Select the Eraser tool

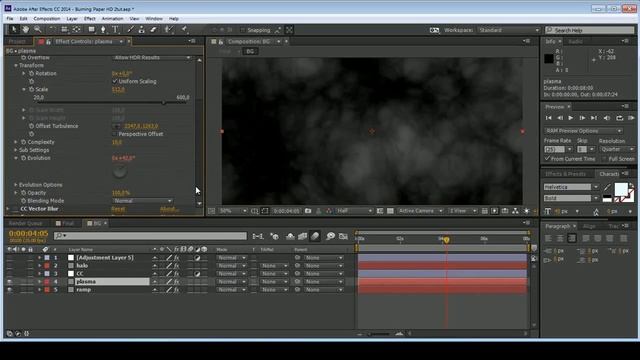click(x=153, y=29)
